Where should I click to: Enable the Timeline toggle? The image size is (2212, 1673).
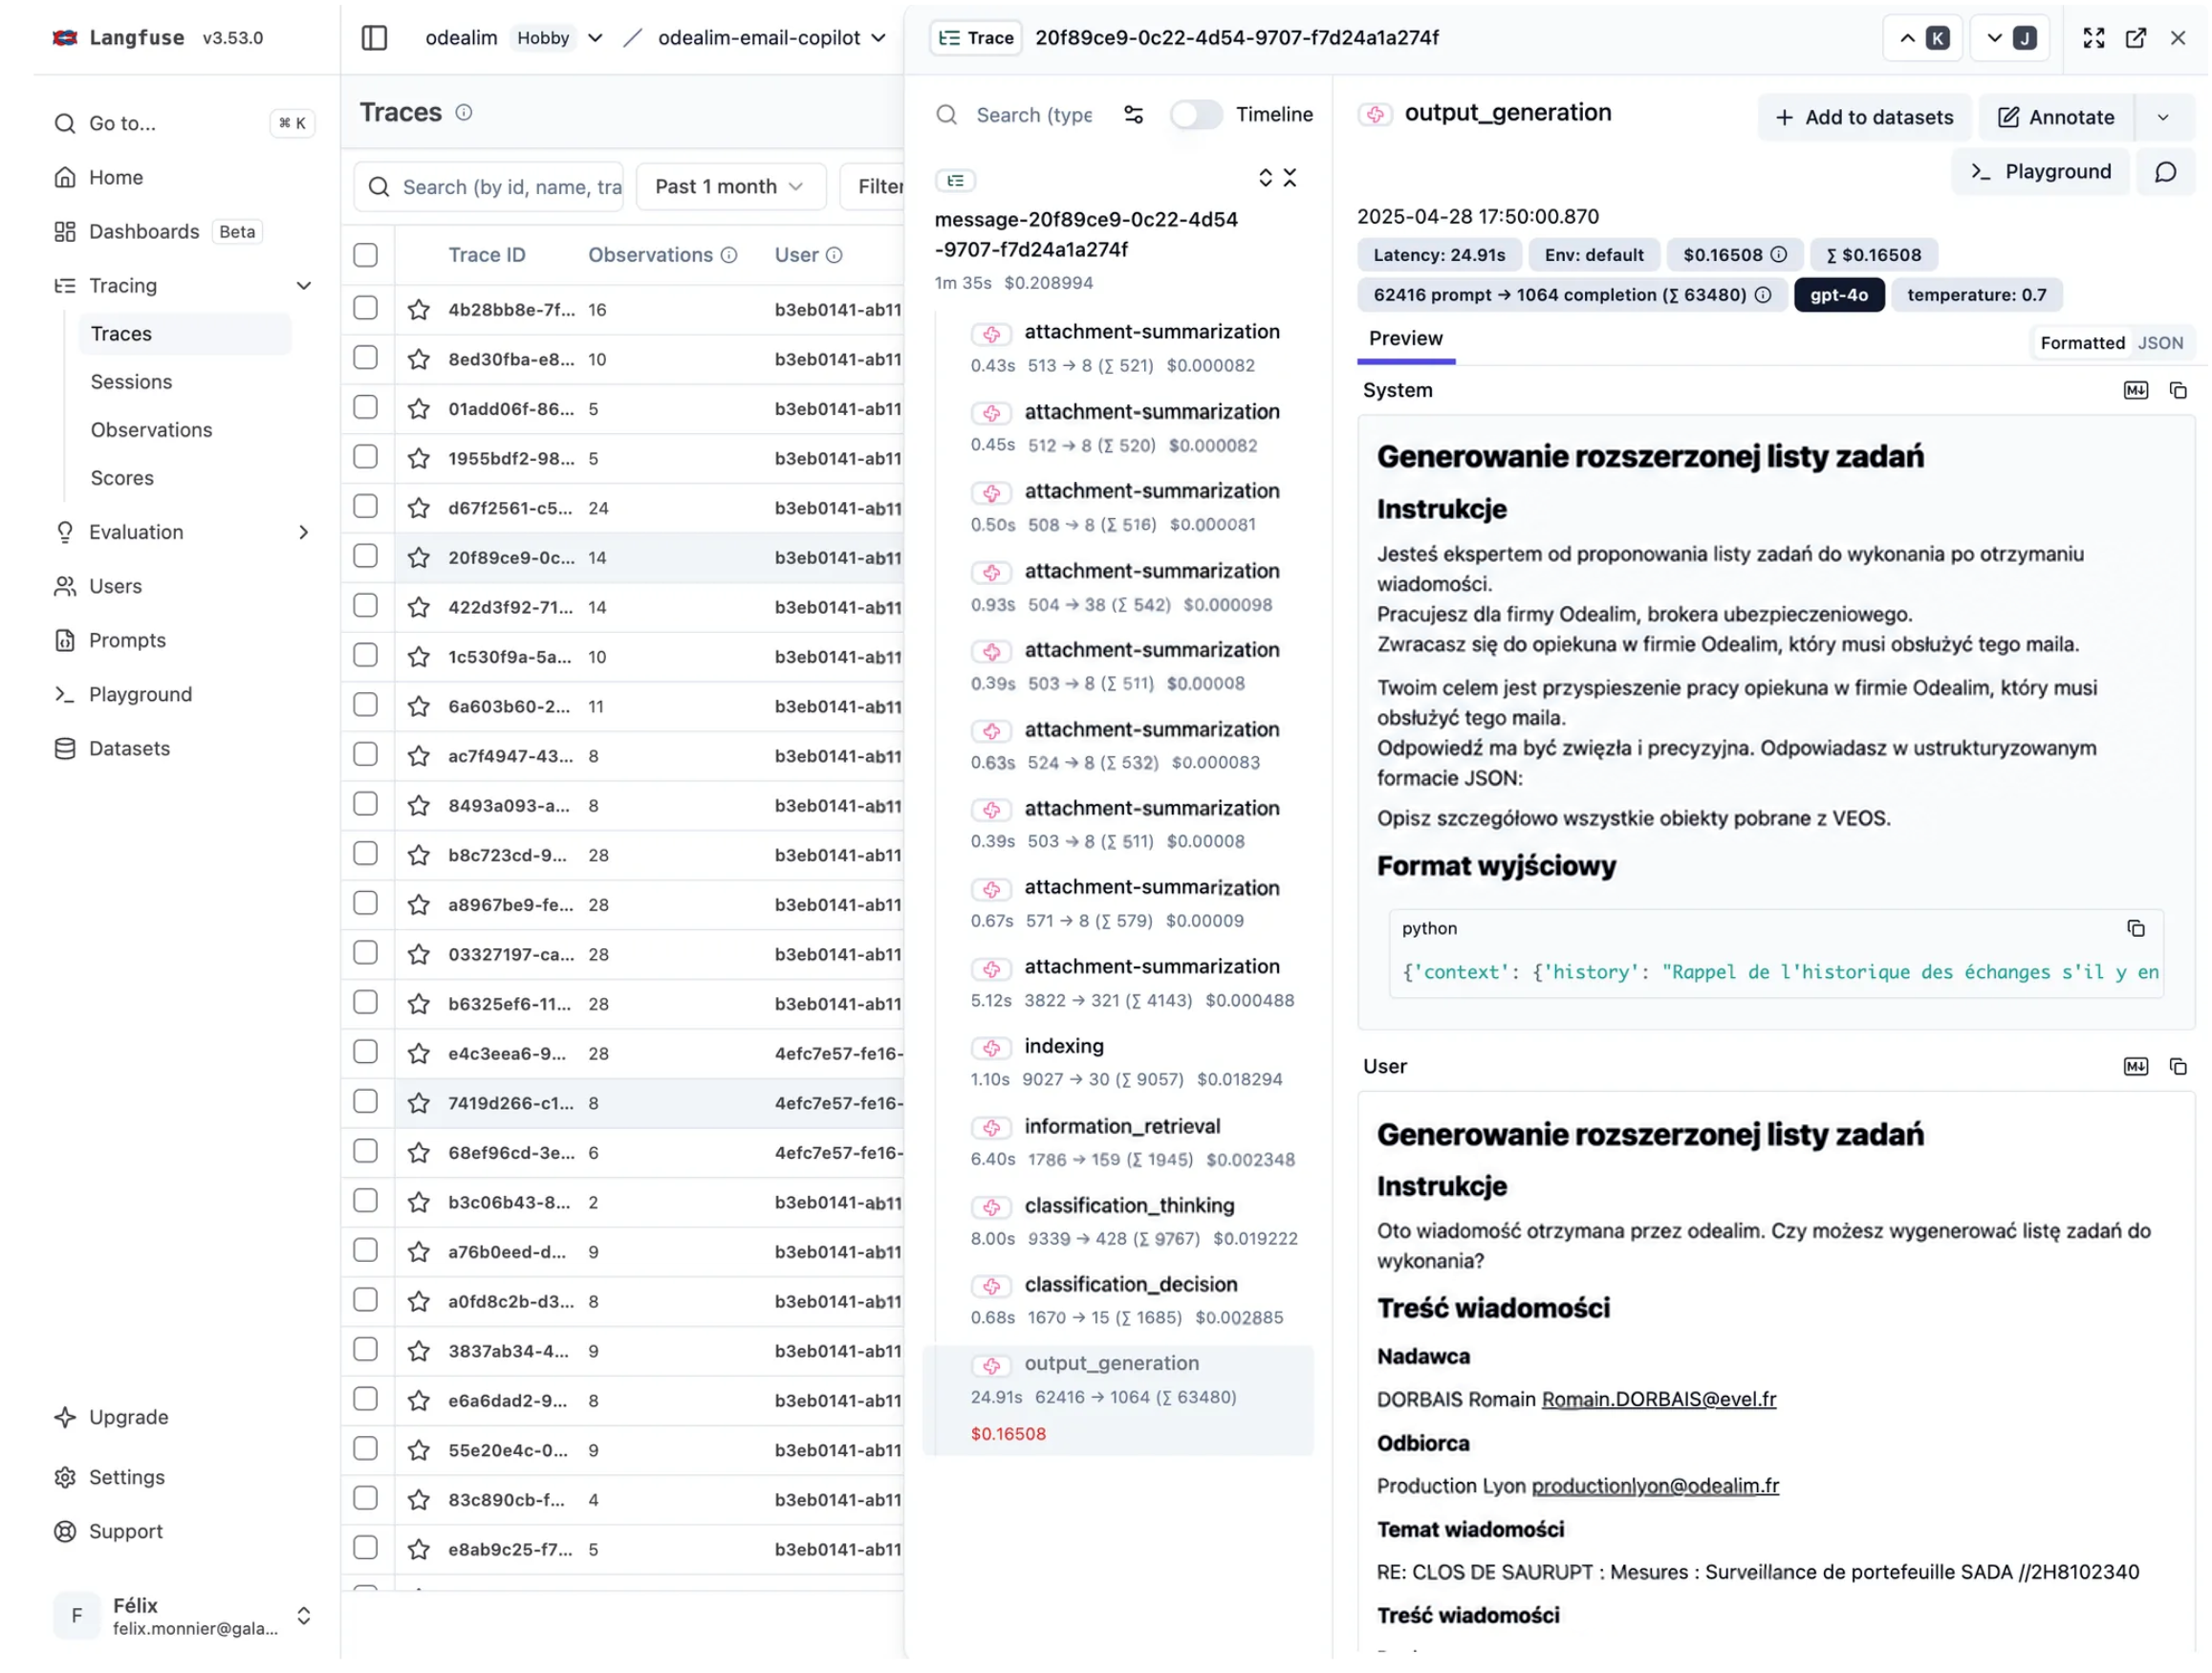click(1196, 115)
